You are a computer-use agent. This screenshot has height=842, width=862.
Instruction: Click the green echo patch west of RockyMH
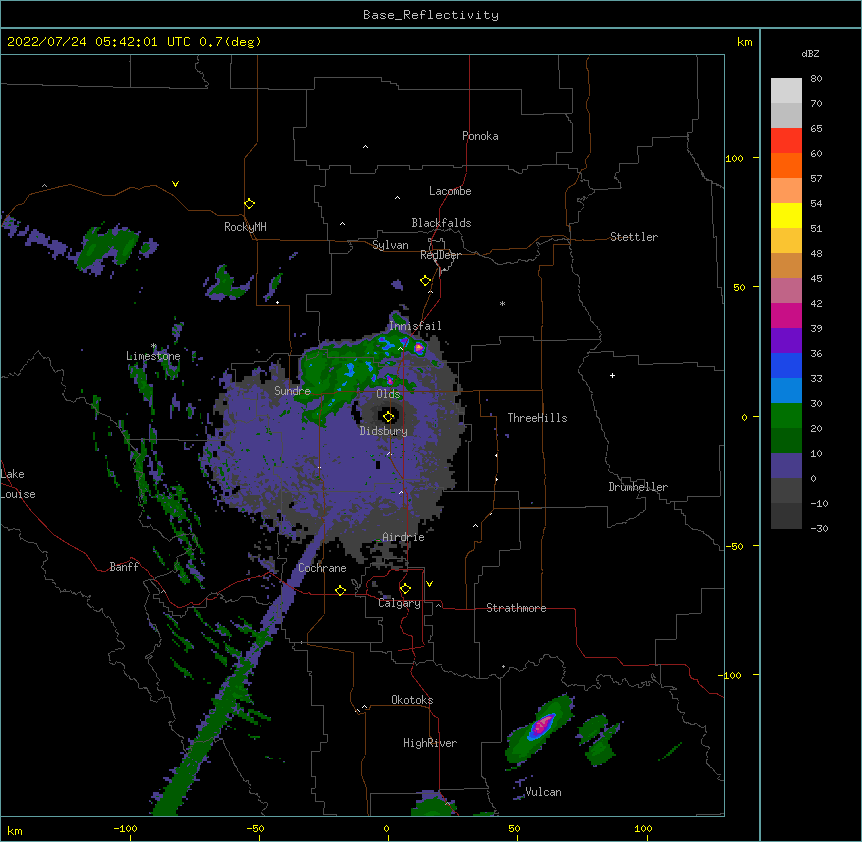point(108,247)
